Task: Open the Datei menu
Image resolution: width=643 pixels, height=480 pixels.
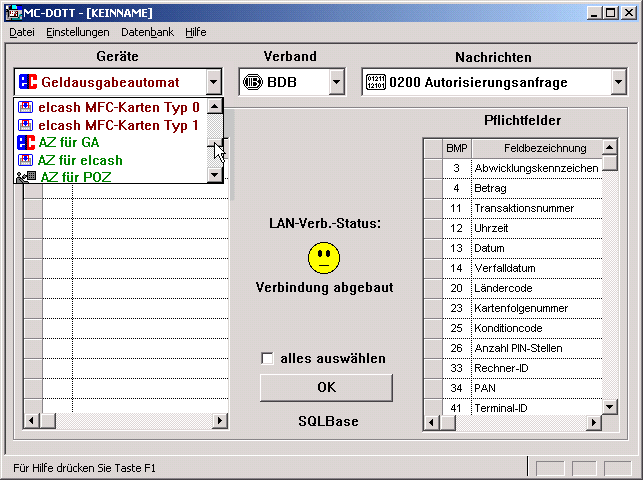Action: coord(22,32)
